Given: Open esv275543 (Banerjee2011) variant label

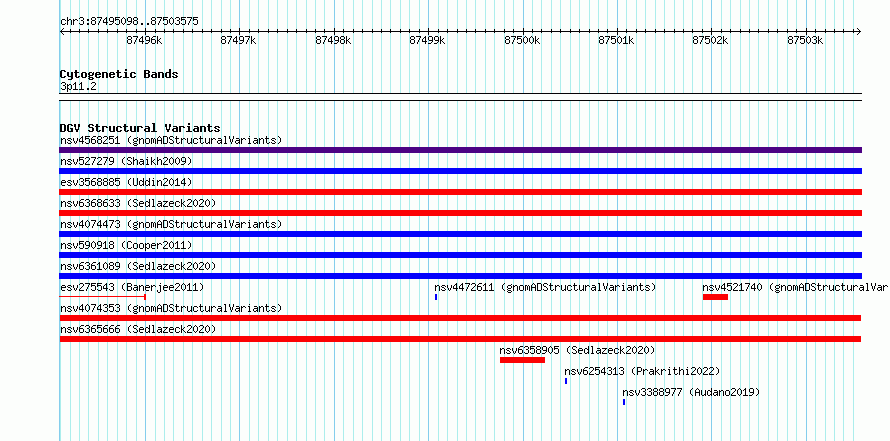Looking at the screenshot, I should (132, 287).
